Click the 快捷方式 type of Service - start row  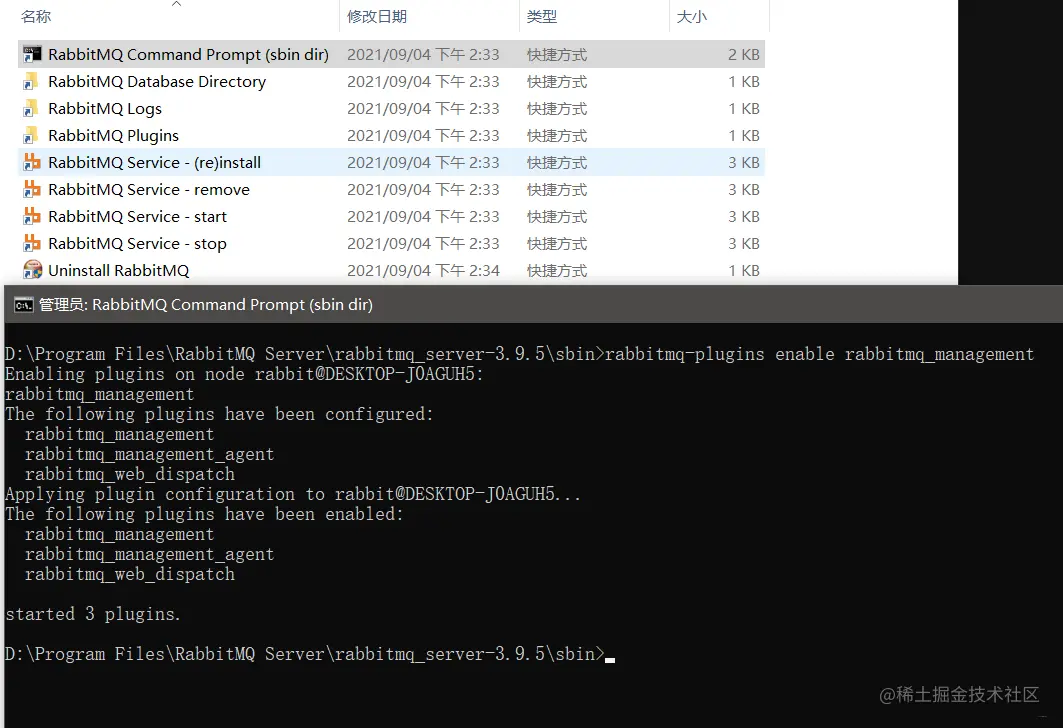click(x=557, y=217)
